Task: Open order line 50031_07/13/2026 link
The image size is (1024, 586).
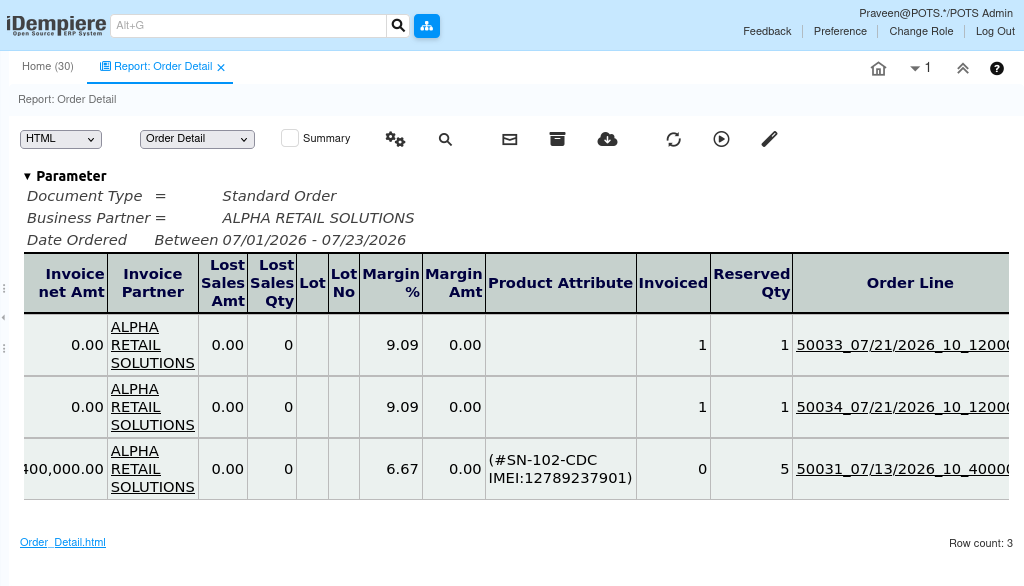Action: [x=903, y=469]
